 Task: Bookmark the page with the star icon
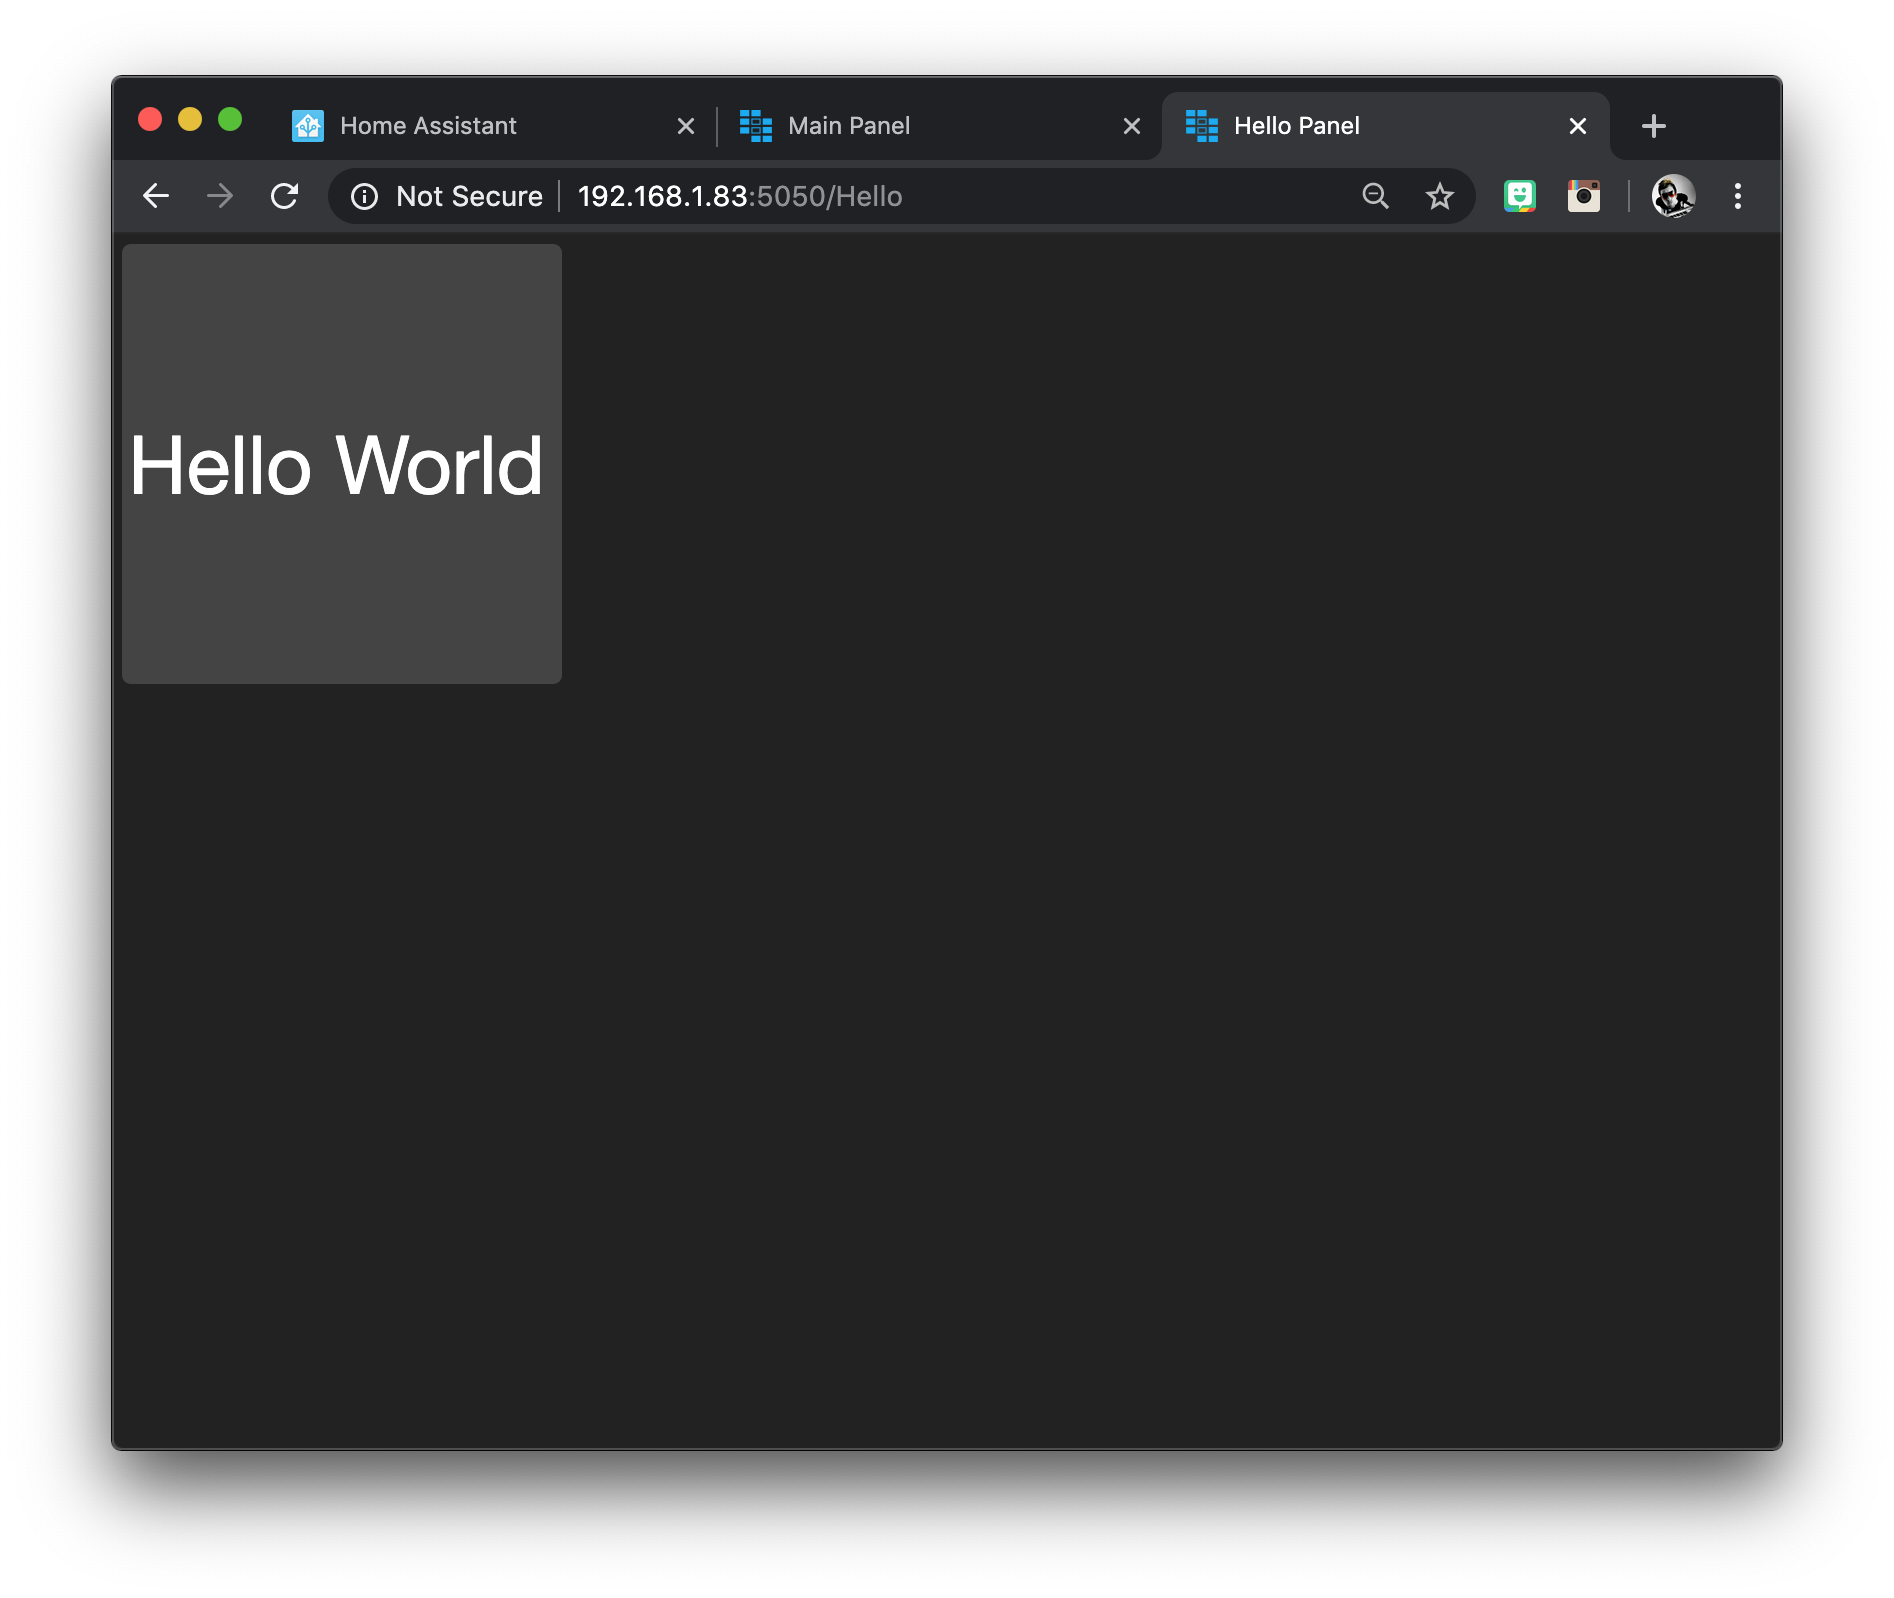(x=1440, y=196)
